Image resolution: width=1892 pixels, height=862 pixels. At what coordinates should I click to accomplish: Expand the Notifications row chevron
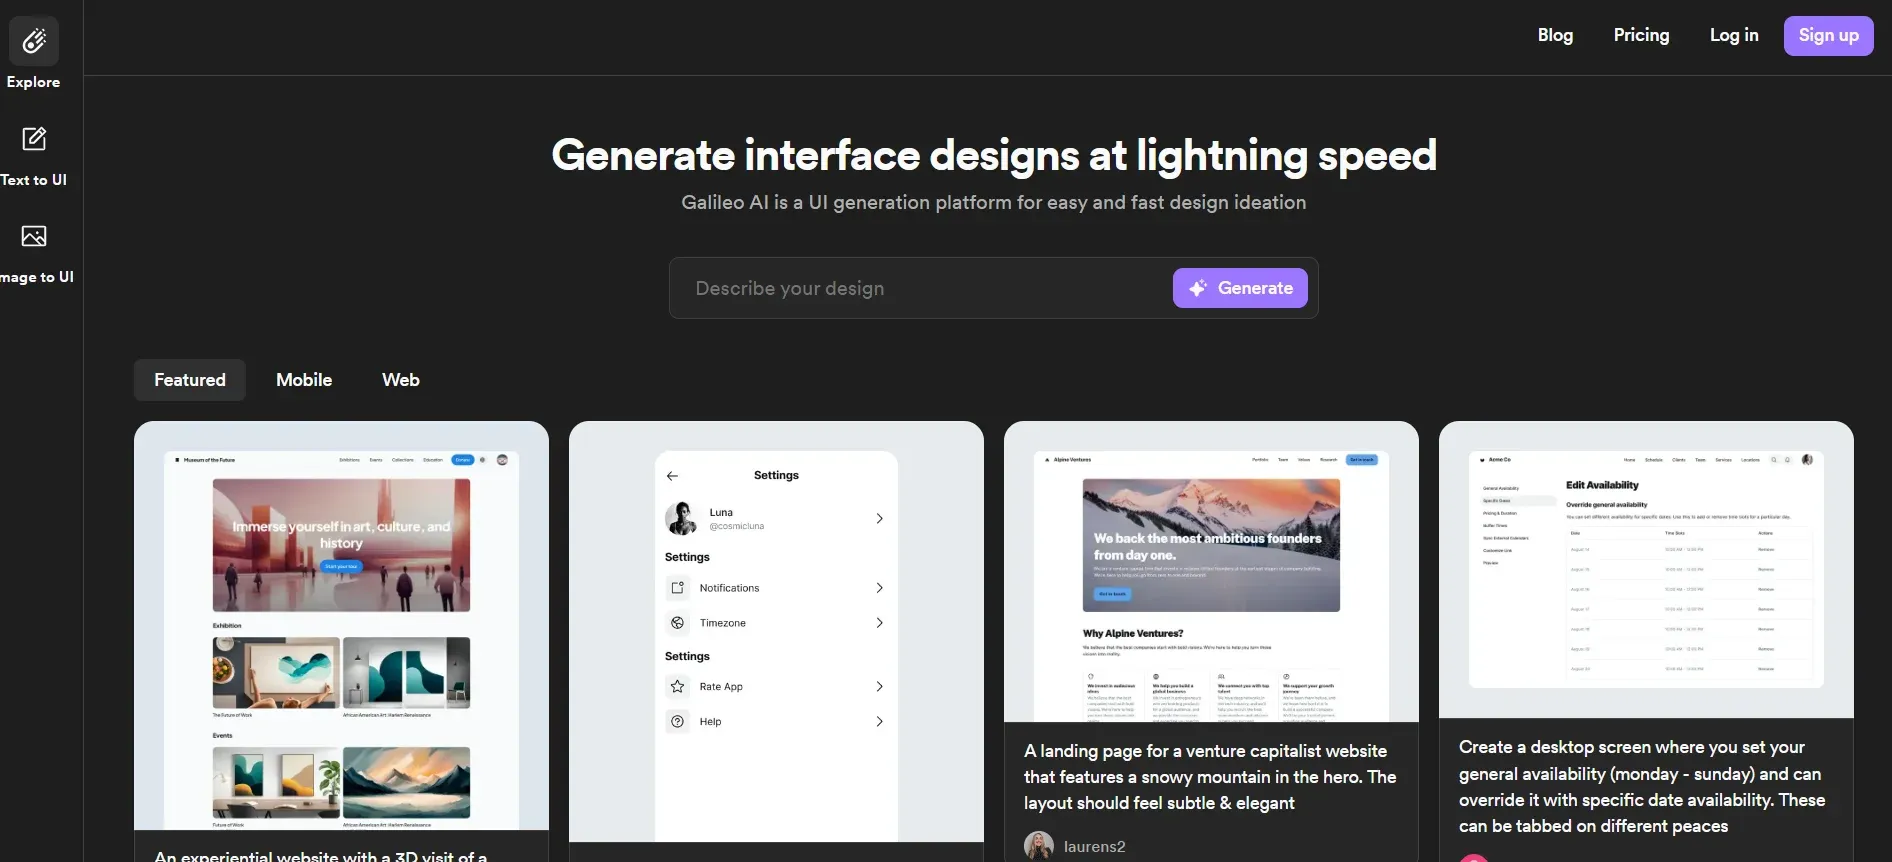(x=879, y=588)
